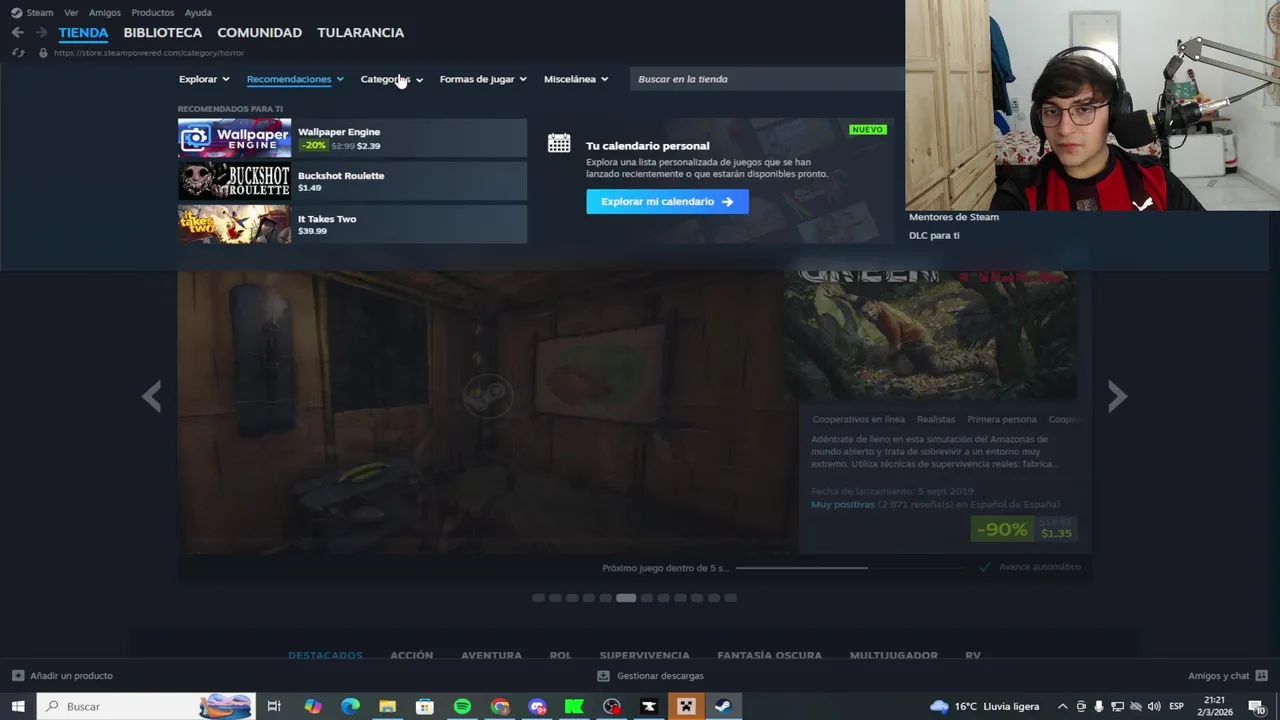Switch to the COMUNIDAD tab
This screenshot has width=1280, height=720.
(259, 32)
